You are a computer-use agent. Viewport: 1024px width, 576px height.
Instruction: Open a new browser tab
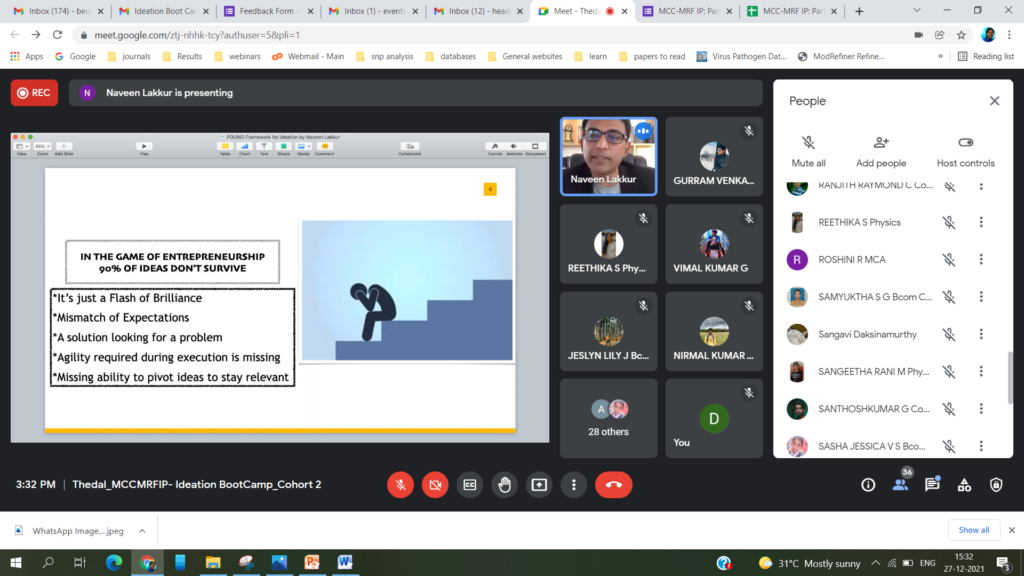click(x=859, y=11)
